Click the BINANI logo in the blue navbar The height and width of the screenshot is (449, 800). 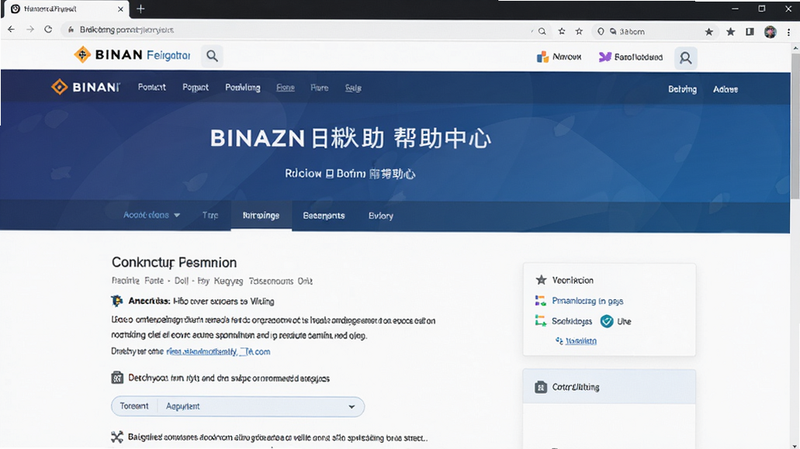pos(85,87)
